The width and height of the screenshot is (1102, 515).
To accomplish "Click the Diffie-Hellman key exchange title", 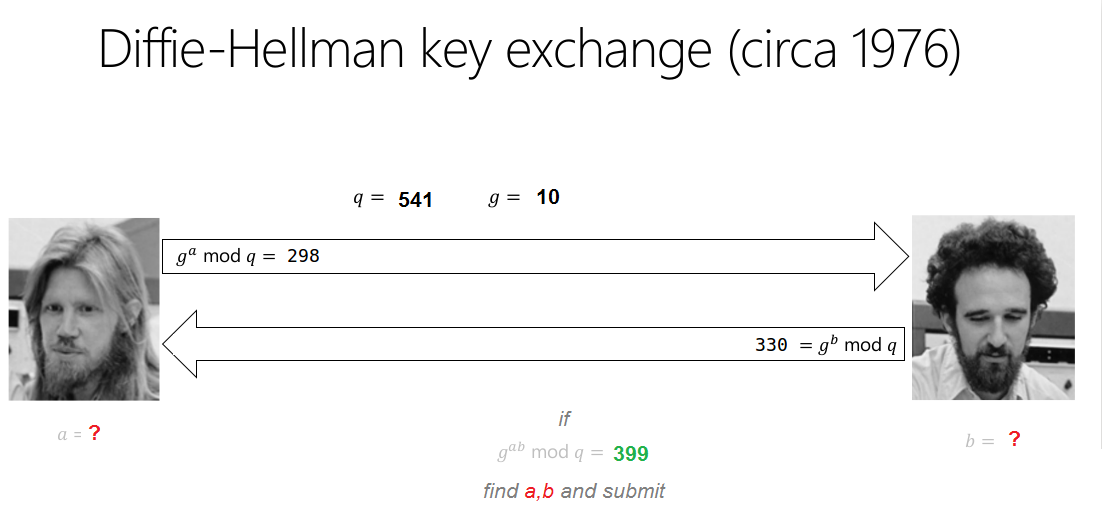I will coord(528,50).
